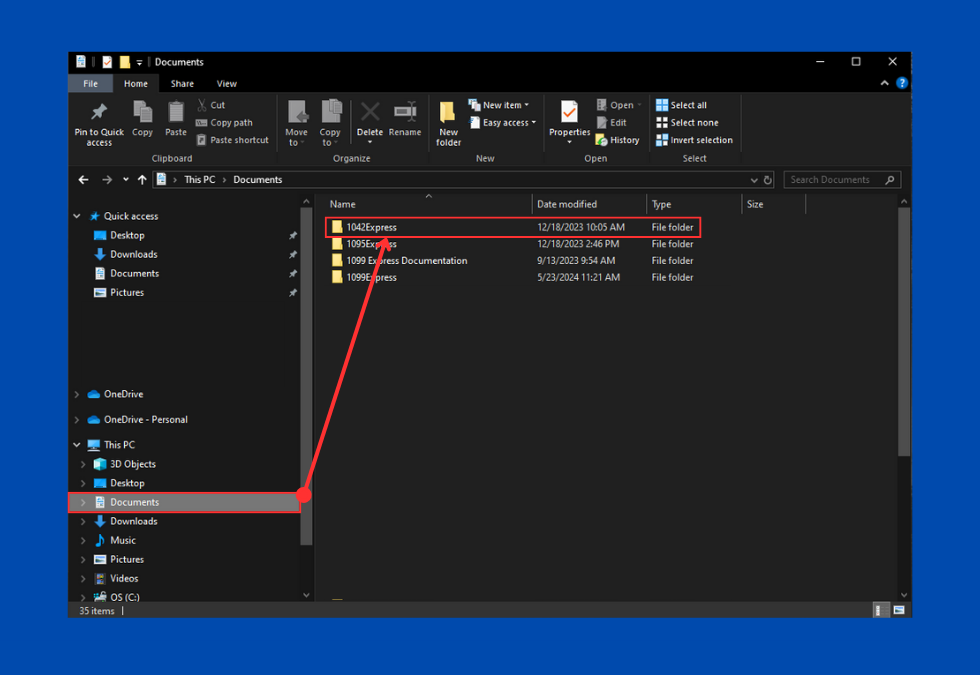
Task: Click Invert selection in Select group
Action: (695, 140)
